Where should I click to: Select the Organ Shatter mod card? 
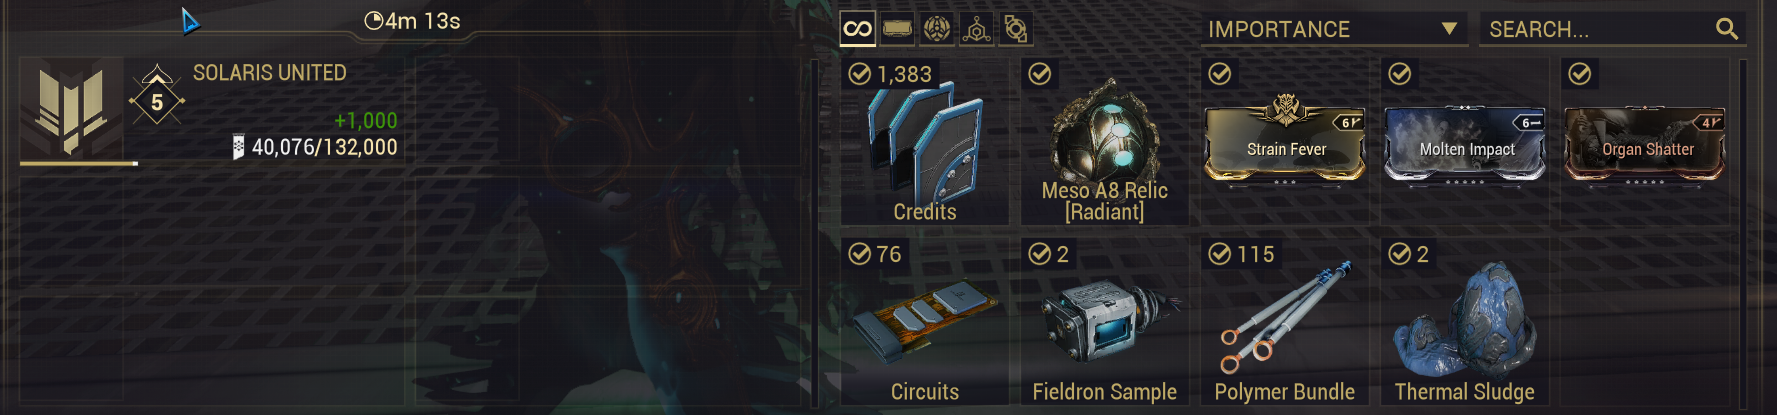[x=1645, y=145]
